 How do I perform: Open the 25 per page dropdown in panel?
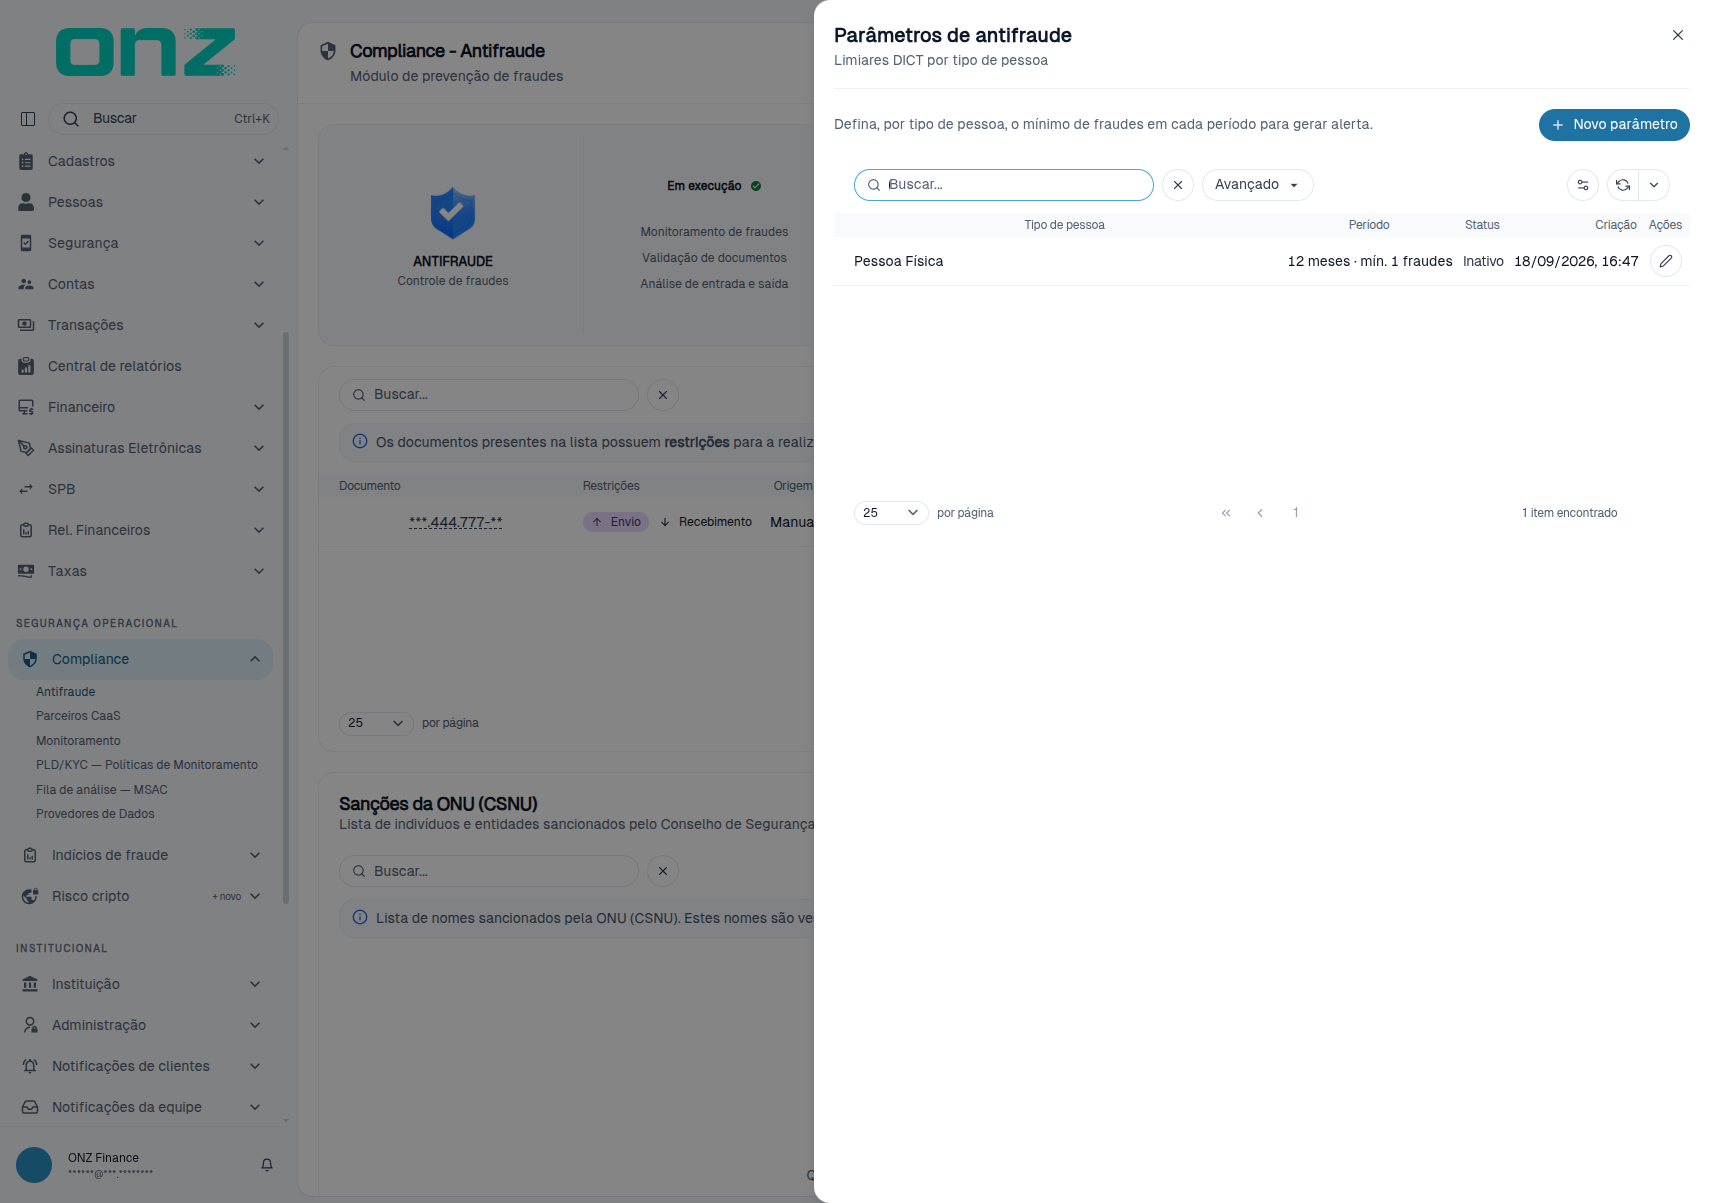pyautogui.click(x=891, y=513)
